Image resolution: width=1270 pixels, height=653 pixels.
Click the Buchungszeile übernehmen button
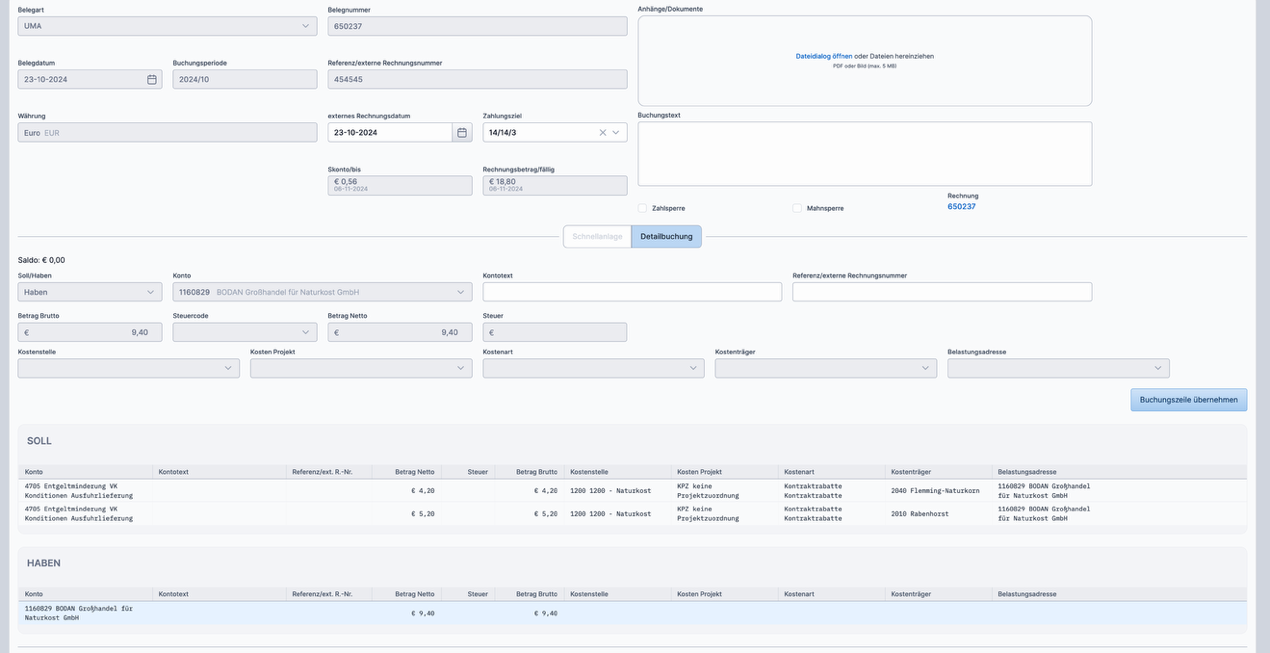click(1188, 400)
